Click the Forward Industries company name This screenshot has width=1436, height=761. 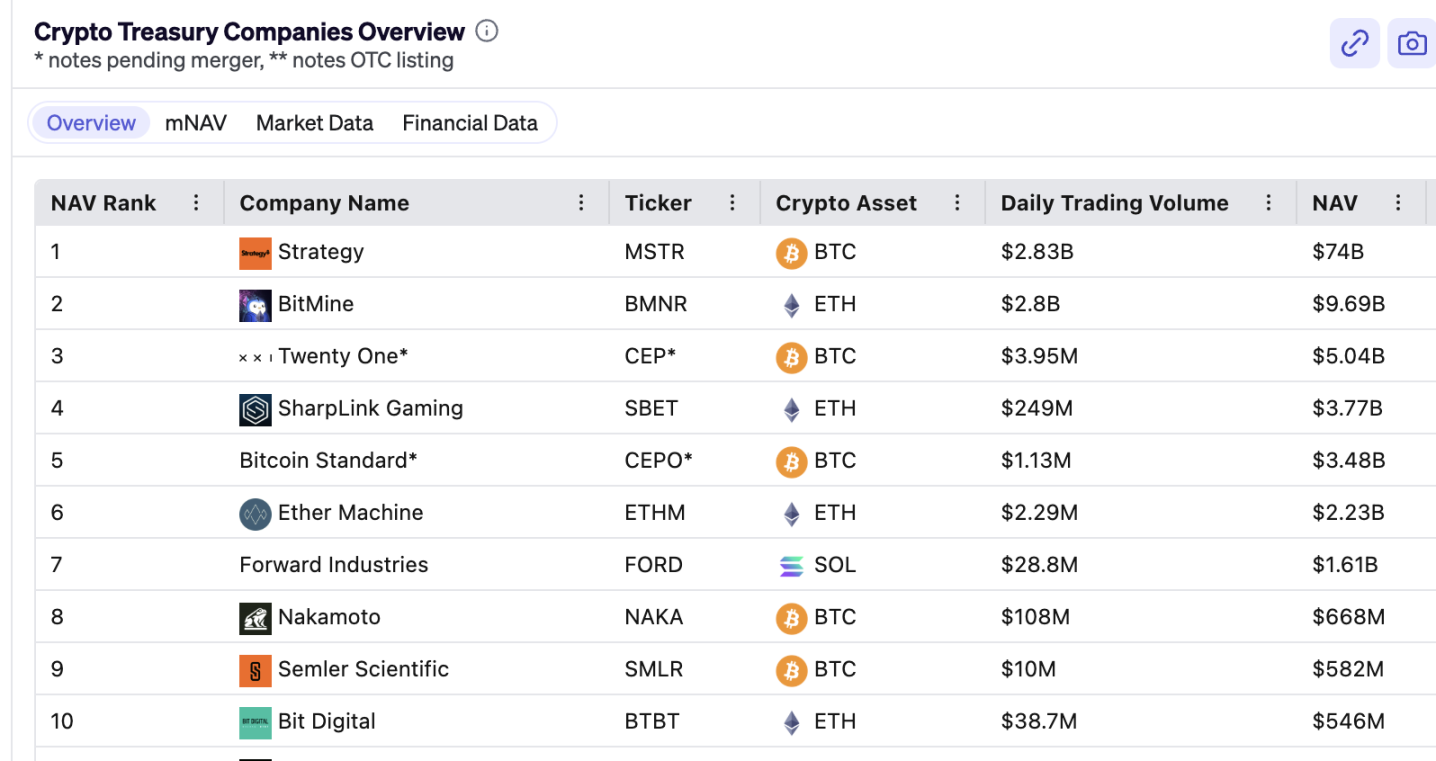(x=333, y=565)
